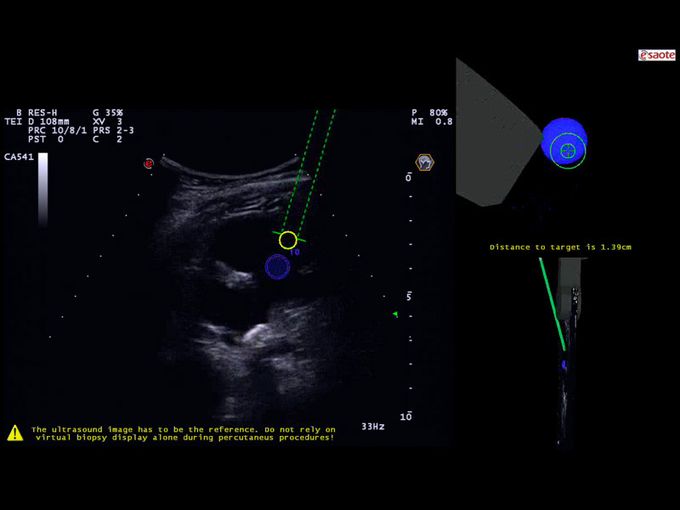
Task: Click the green crosshair in blue 3D target
Action: [x=567, y=151]
